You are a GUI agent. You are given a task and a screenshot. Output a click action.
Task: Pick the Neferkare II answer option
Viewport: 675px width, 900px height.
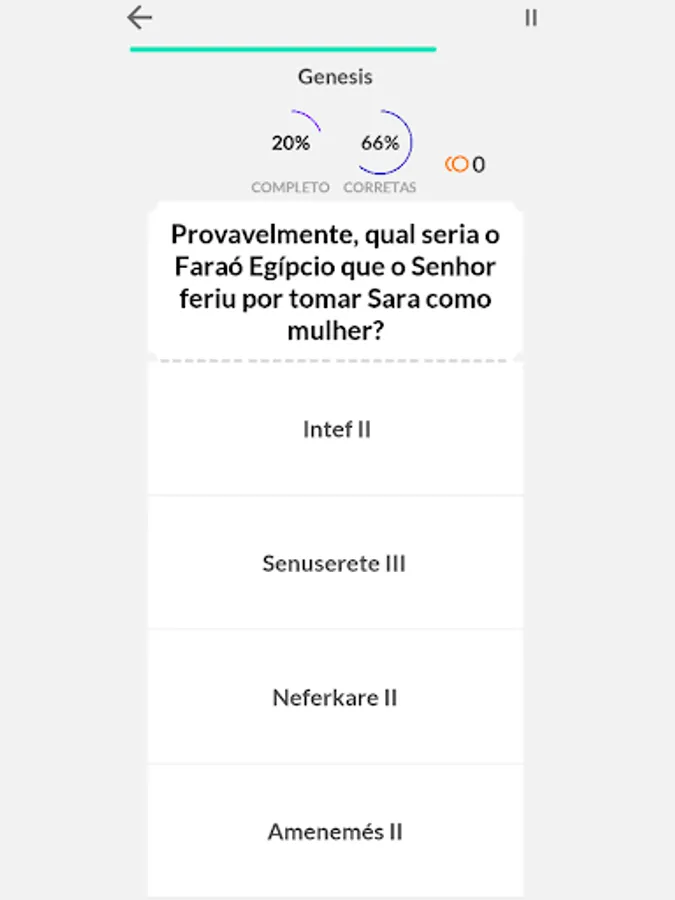pyautogui.click(x=336, y=697)
